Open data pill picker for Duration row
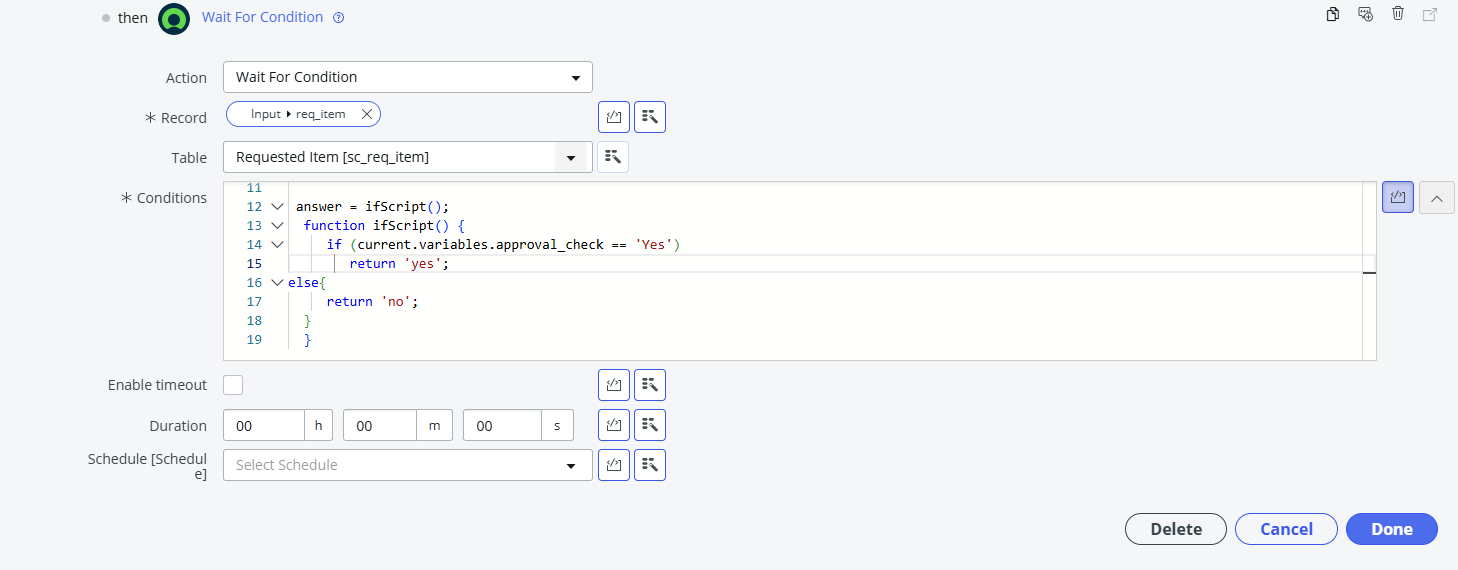1458x570 pixels. tap(650, 425)
